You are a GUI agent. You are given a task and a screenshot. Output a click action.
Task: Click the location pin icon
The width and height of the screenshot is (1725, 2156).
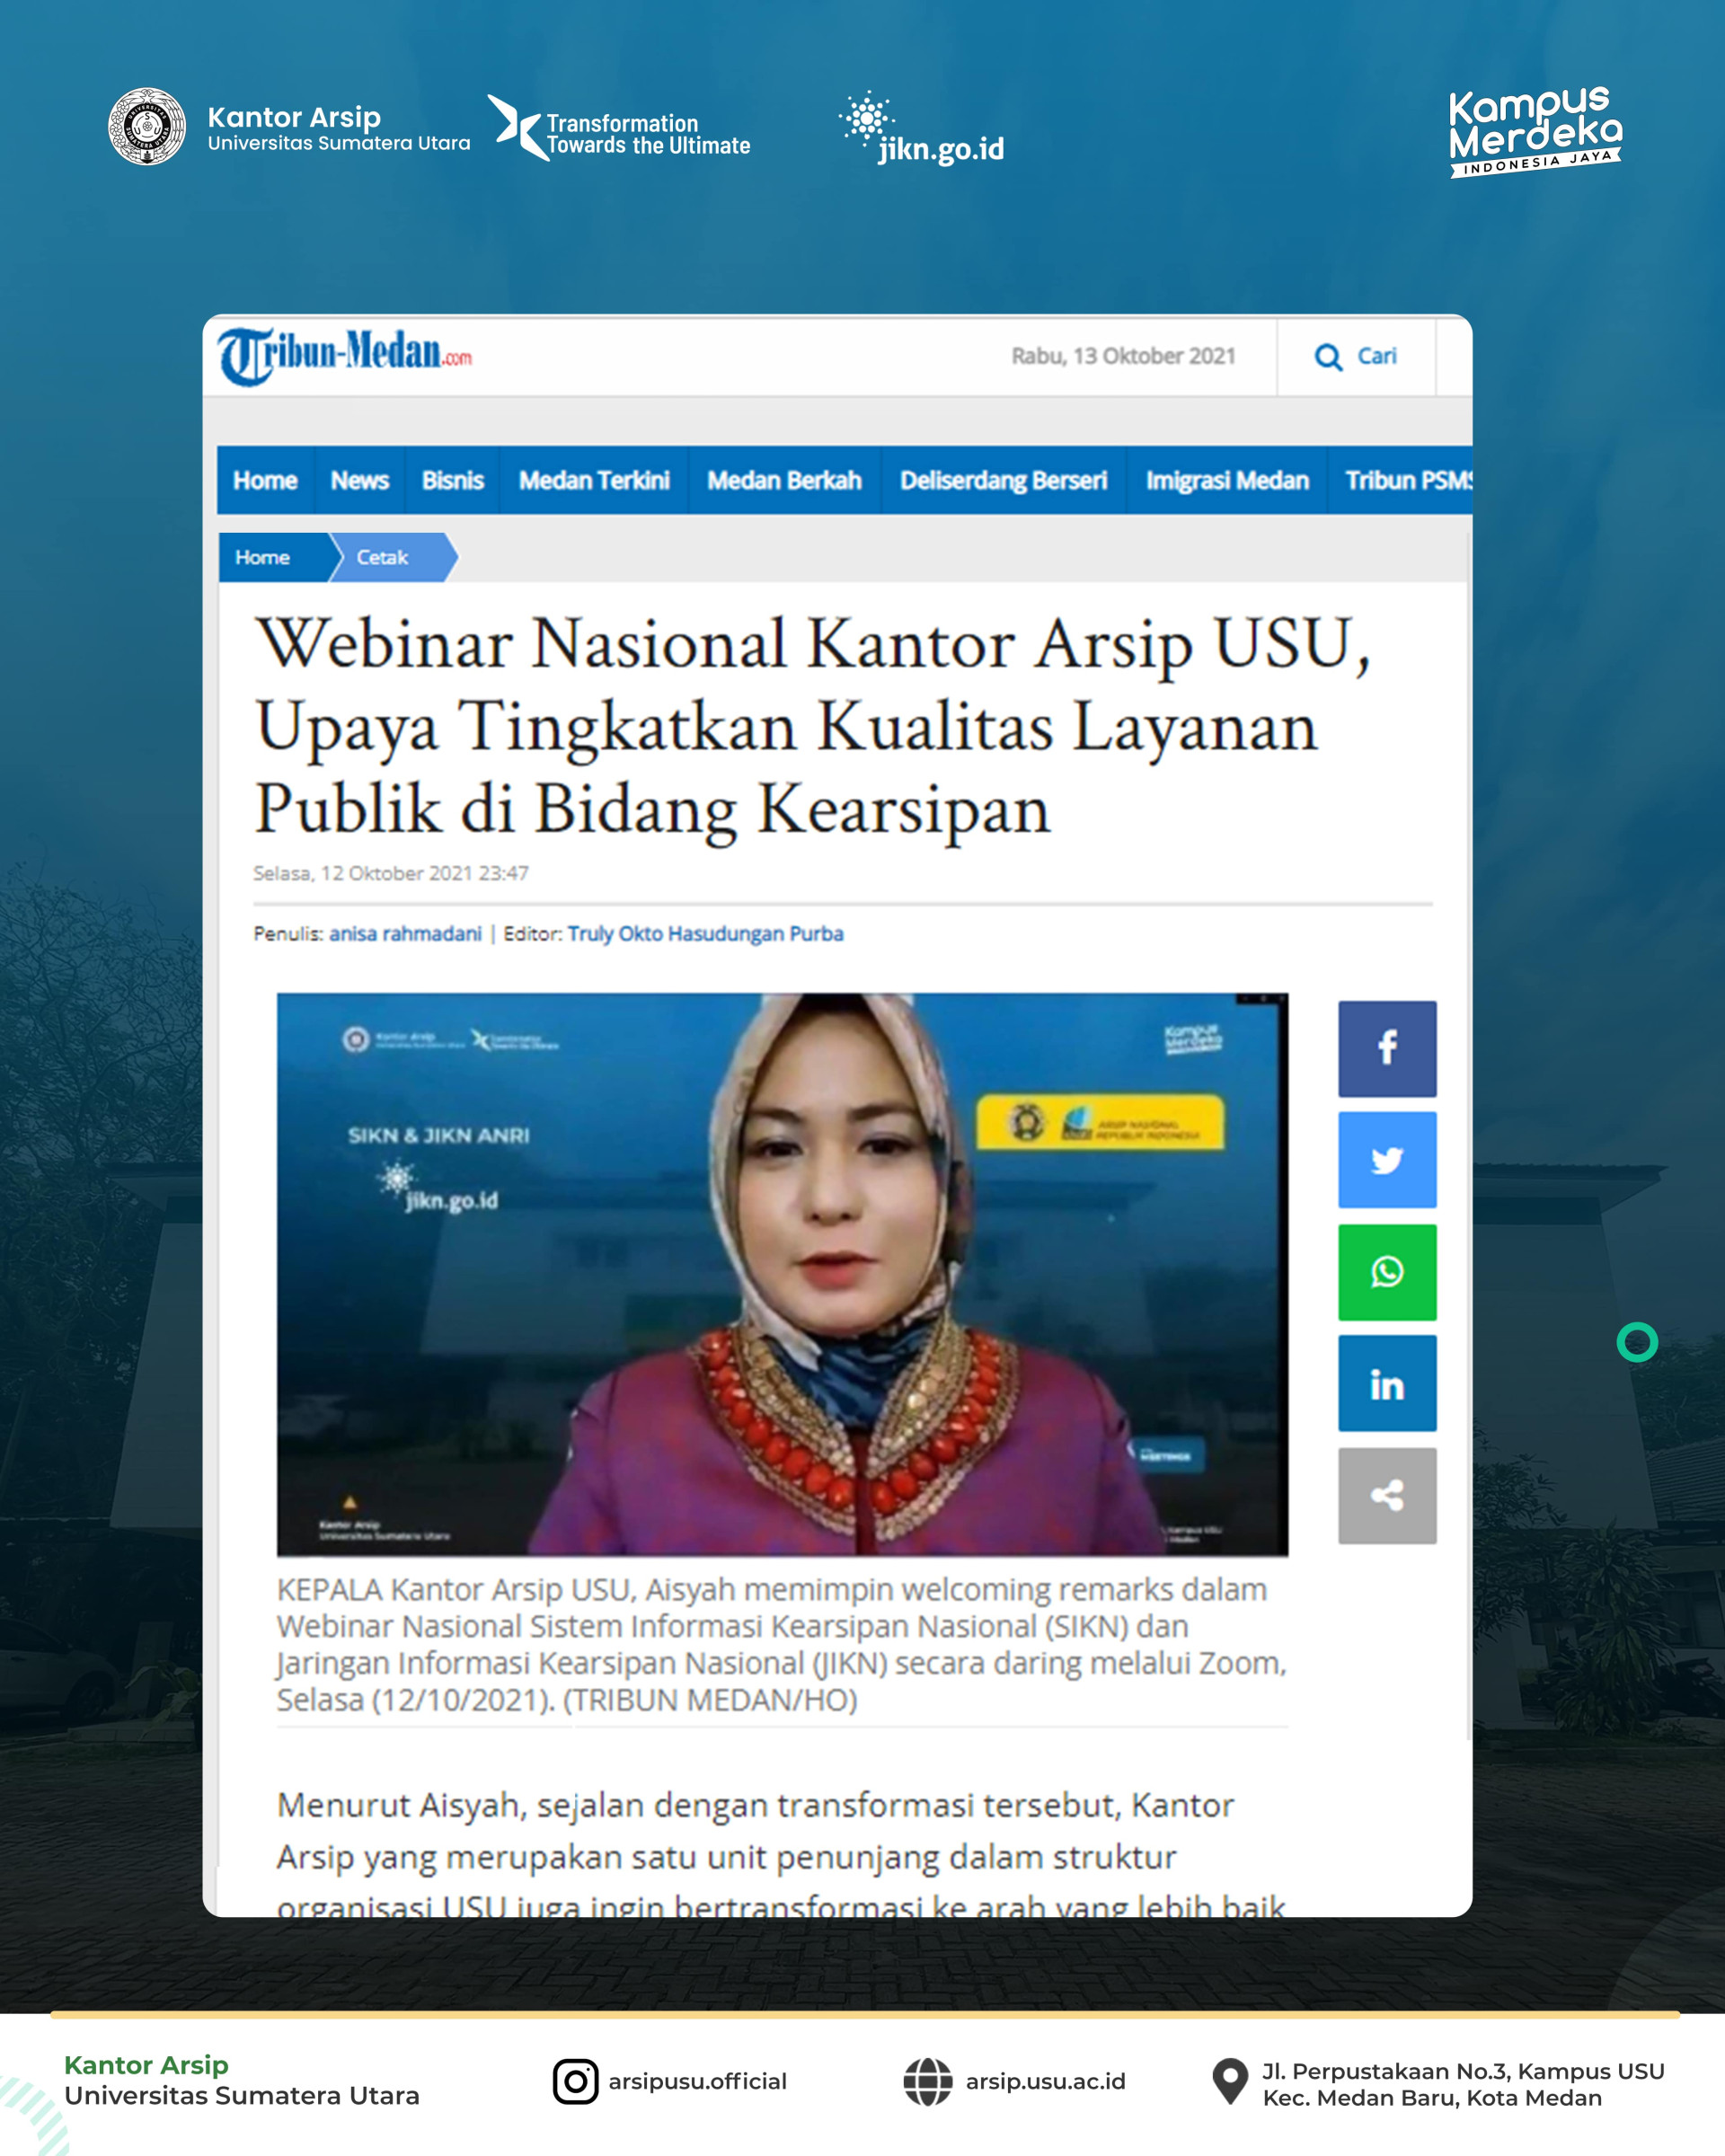pyautogui.click(x=1229, y=2081)
